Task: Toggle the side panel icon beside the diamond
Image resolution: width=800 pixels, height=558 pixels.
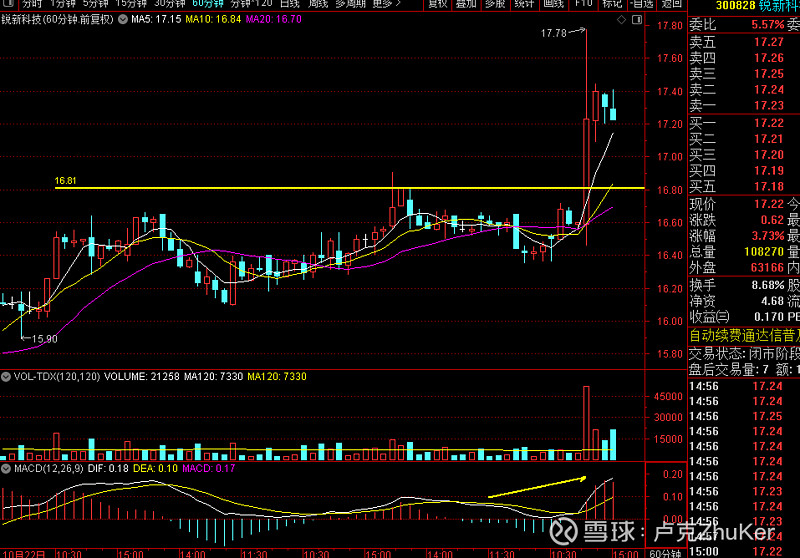Action: 637,19
